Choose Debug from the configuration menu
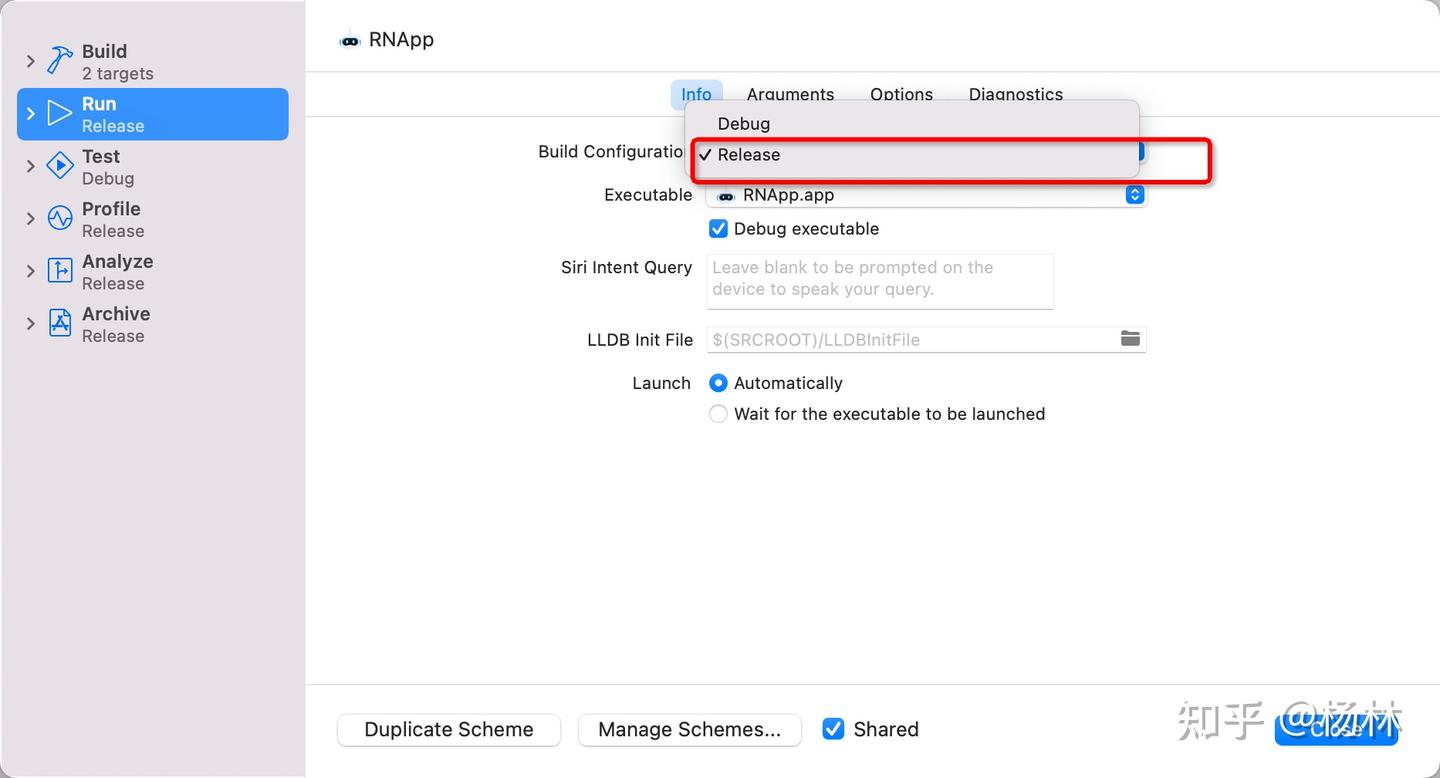1440x778 pixels. click(744, 124)
